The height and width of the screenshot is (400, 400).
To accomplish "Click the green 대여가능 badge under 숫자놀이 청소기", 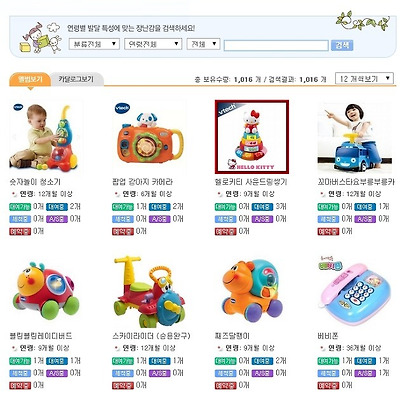I will 20,207.
